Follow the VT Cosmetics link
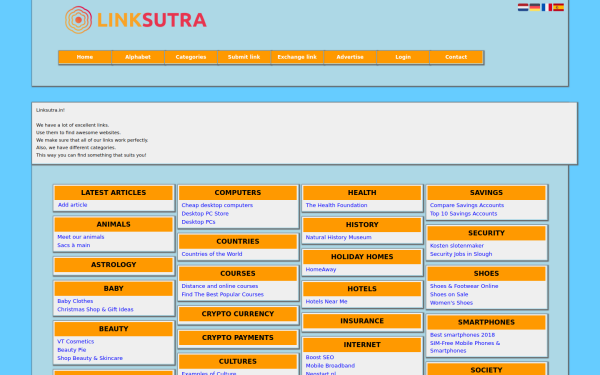 click(x=75, y=341)
